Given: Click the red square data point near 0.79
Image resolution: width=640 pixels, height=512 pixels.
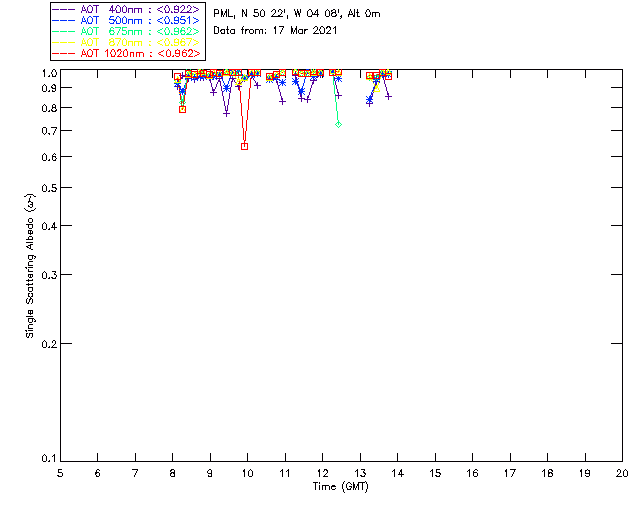Looking at the screenshot, I should [x=182, y=109].
